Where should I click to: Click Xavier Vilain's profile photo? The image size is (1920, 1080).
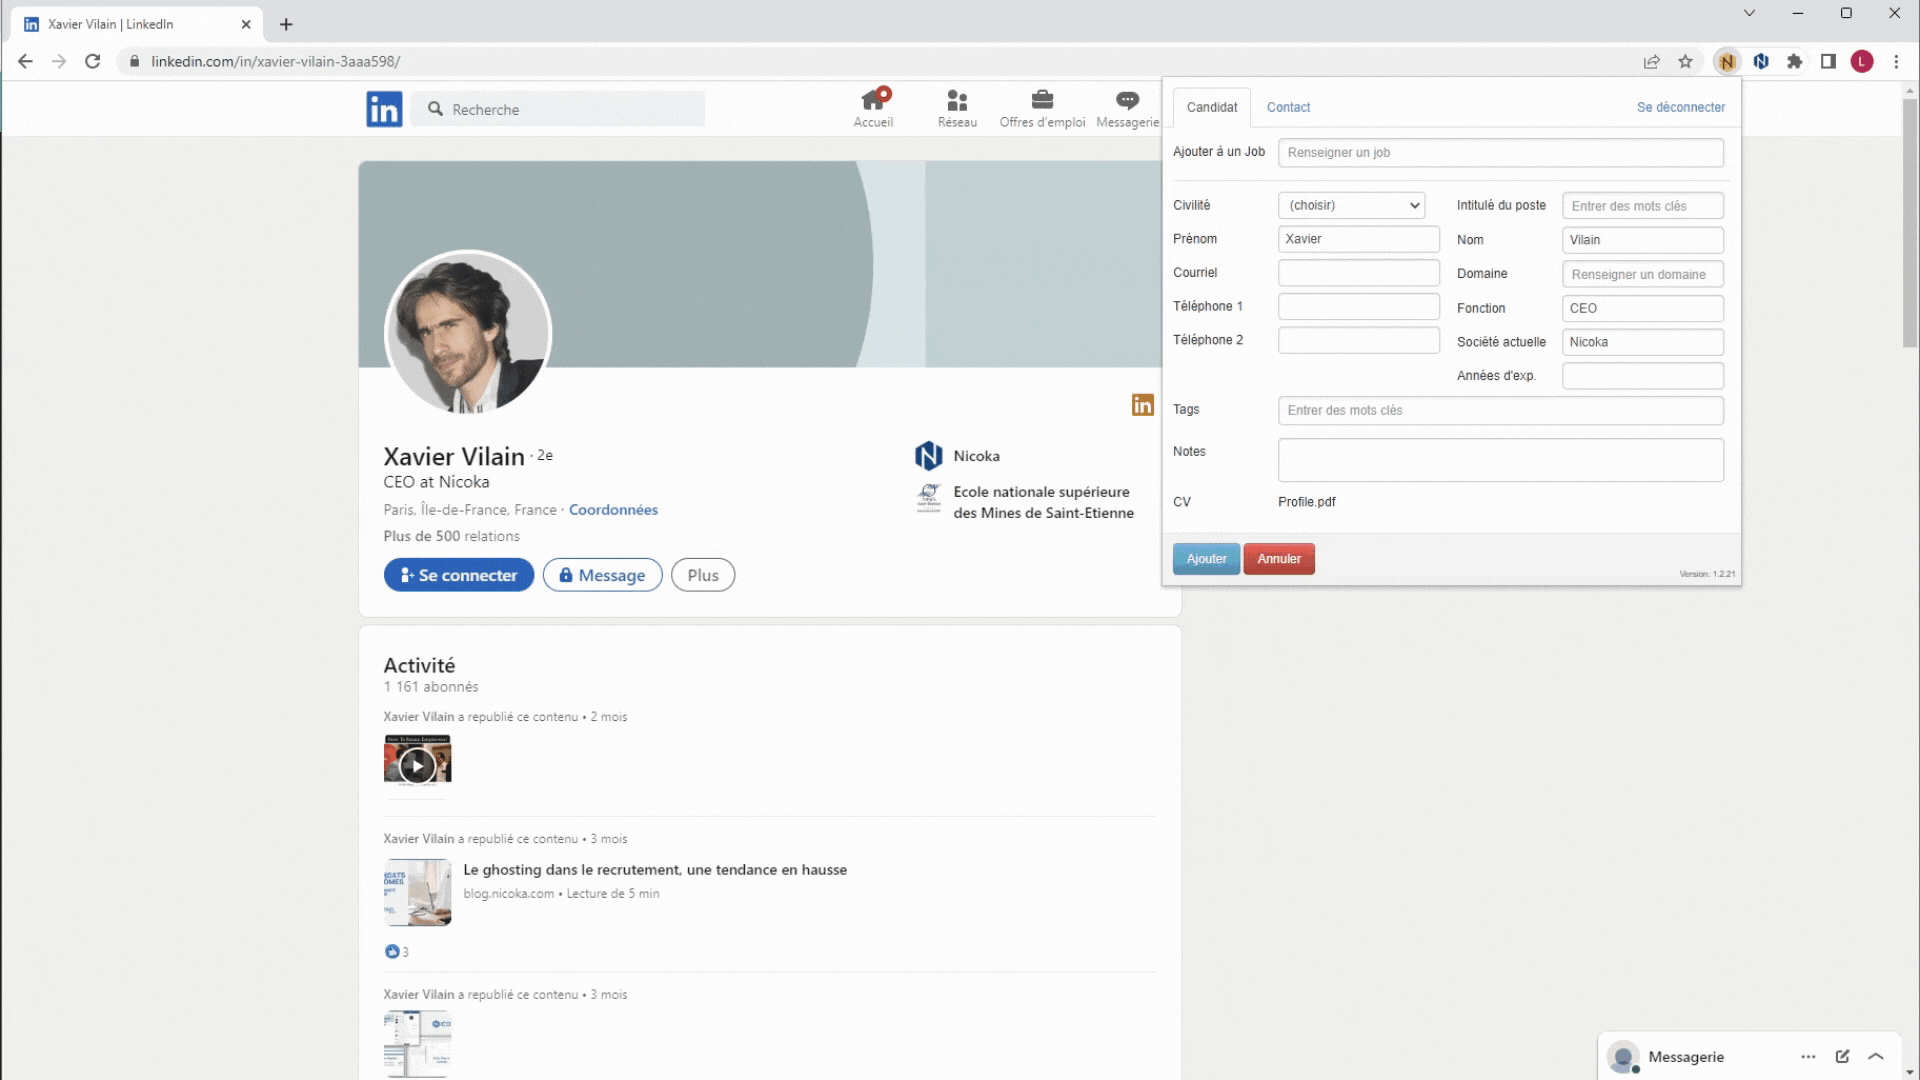(468, 333)
